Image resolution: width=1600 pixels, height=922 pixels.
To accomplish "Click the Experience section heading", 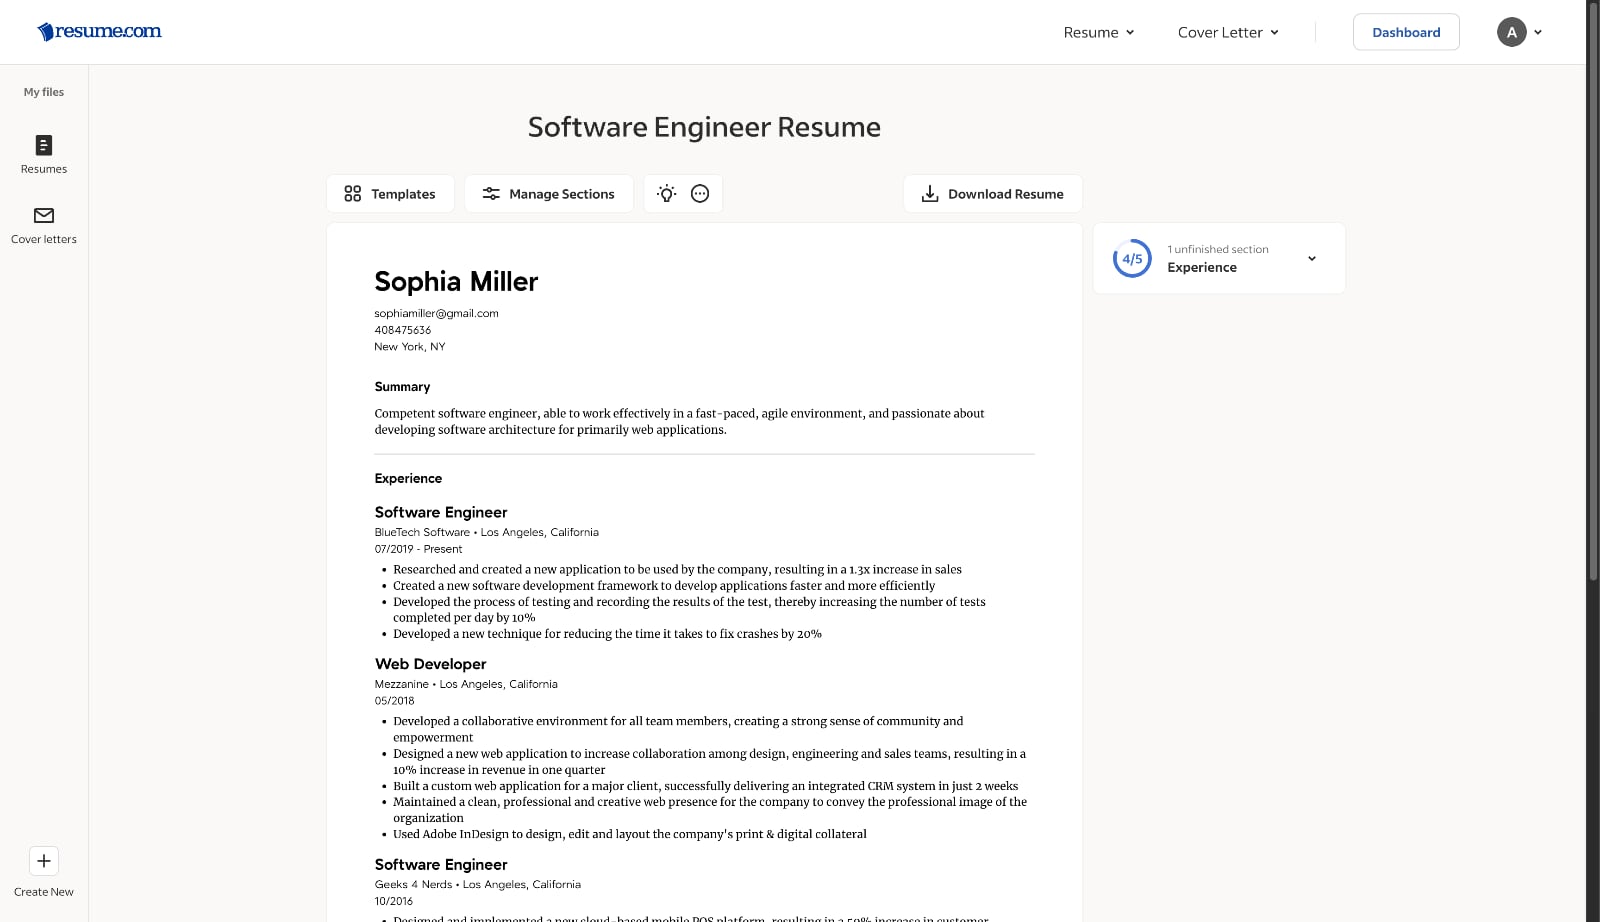I will point(408,479).
